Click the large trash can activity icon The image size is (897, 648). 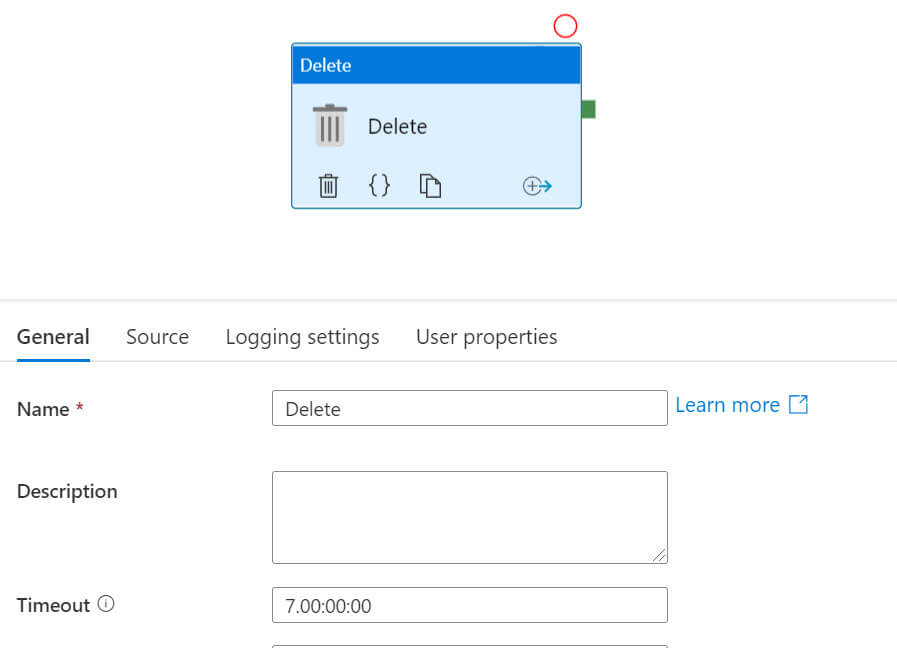click(x=330, y=126)
